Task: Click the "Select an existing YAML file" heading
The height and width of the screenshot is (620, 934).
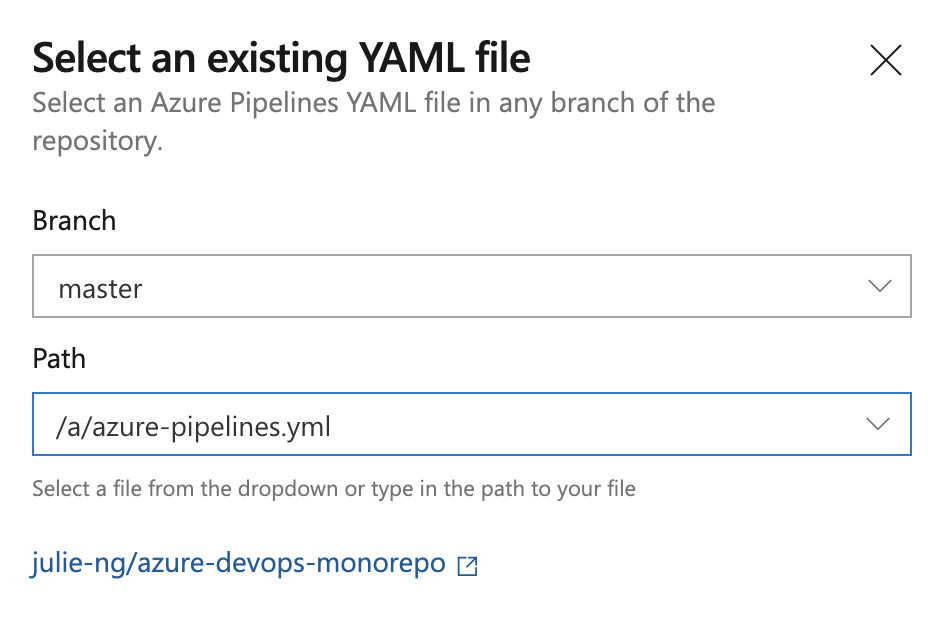Action: click(281, 59)
